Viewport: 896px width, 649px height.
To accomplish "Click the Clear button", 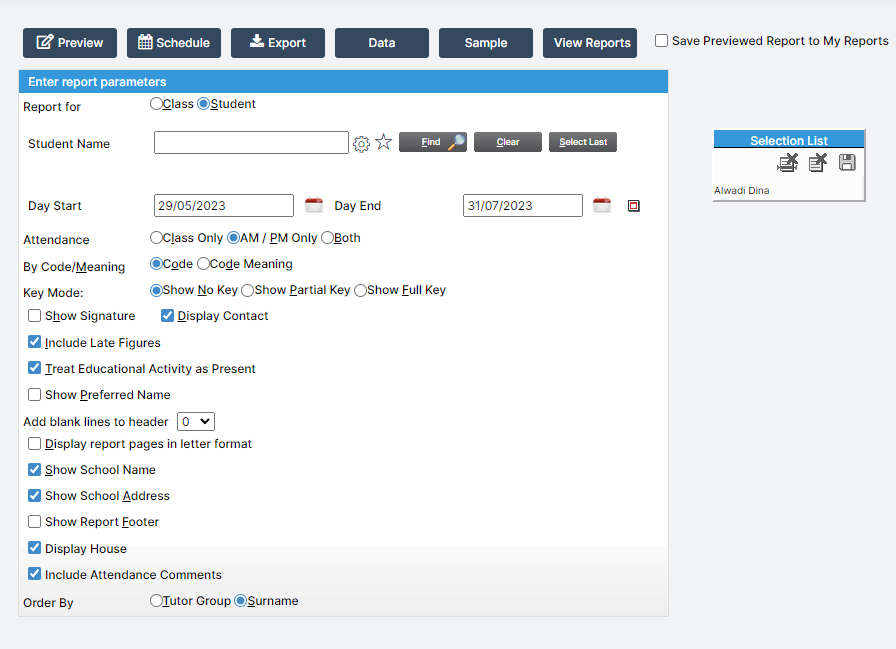I will [x=508, y=142].
